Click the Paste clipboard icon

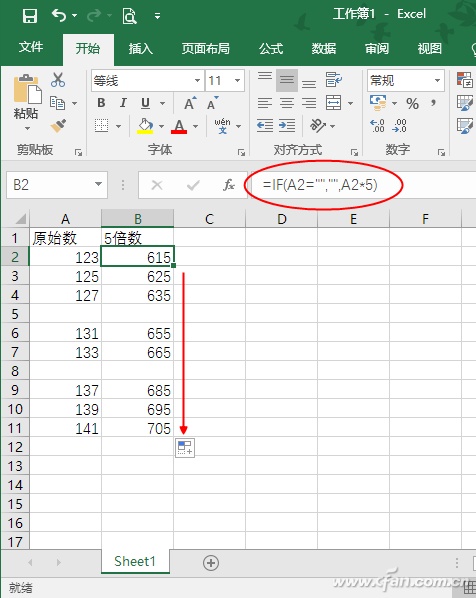coord(27,89)
